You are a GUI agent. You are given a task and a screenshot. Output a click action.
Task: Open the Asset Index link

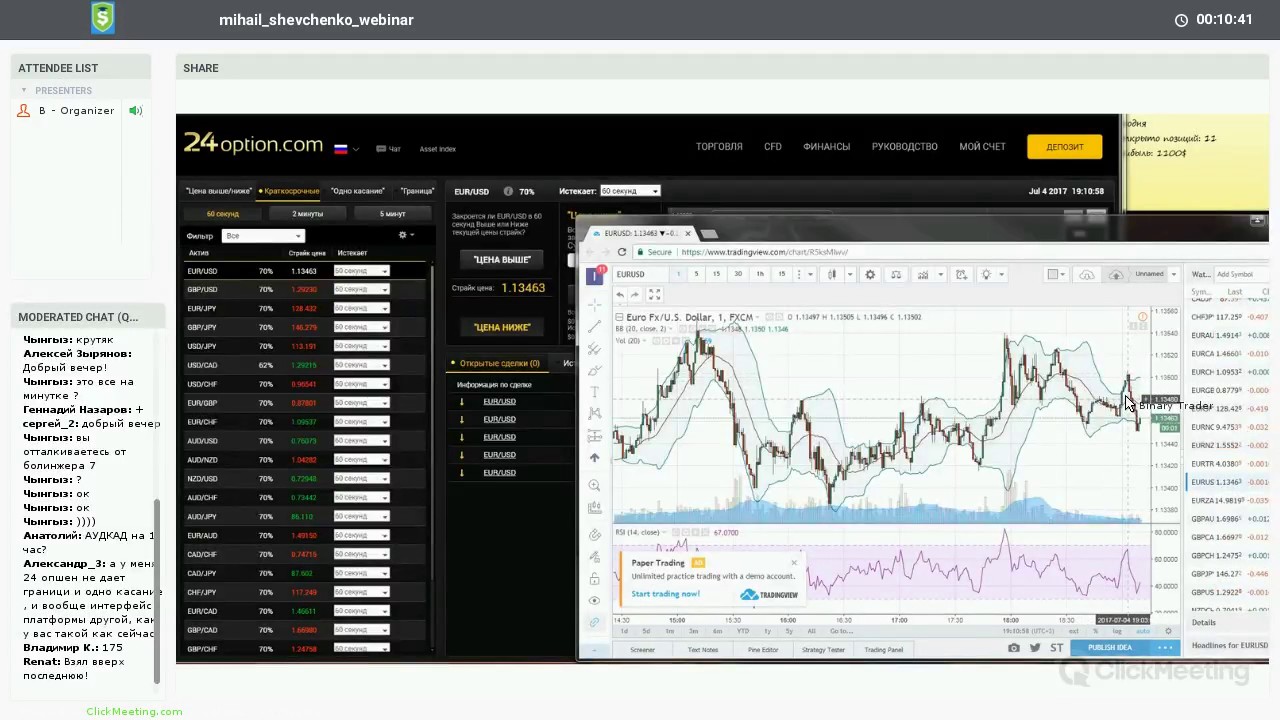click(x=437, y=149)
